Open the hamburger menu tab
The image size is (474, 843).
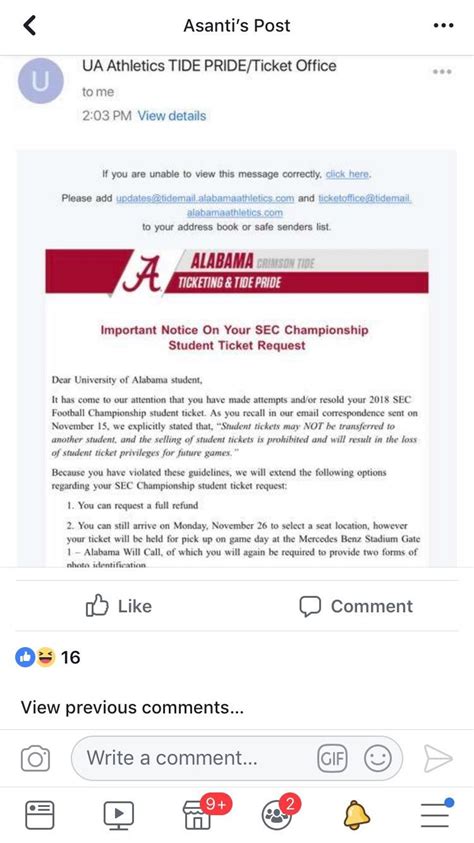click(435, 814)
